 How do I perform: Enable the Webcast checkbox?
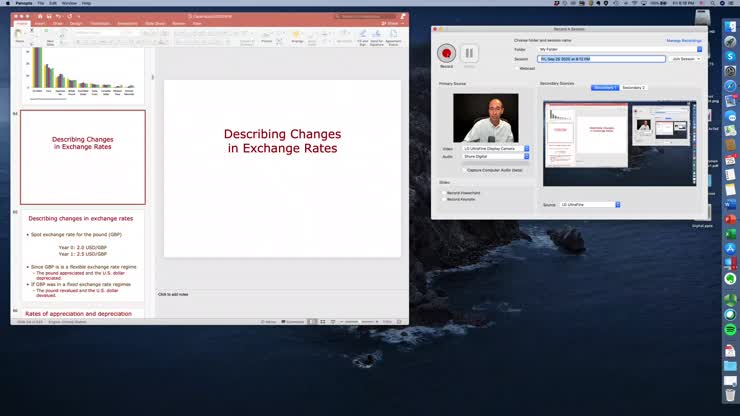(x=517, y=68)
